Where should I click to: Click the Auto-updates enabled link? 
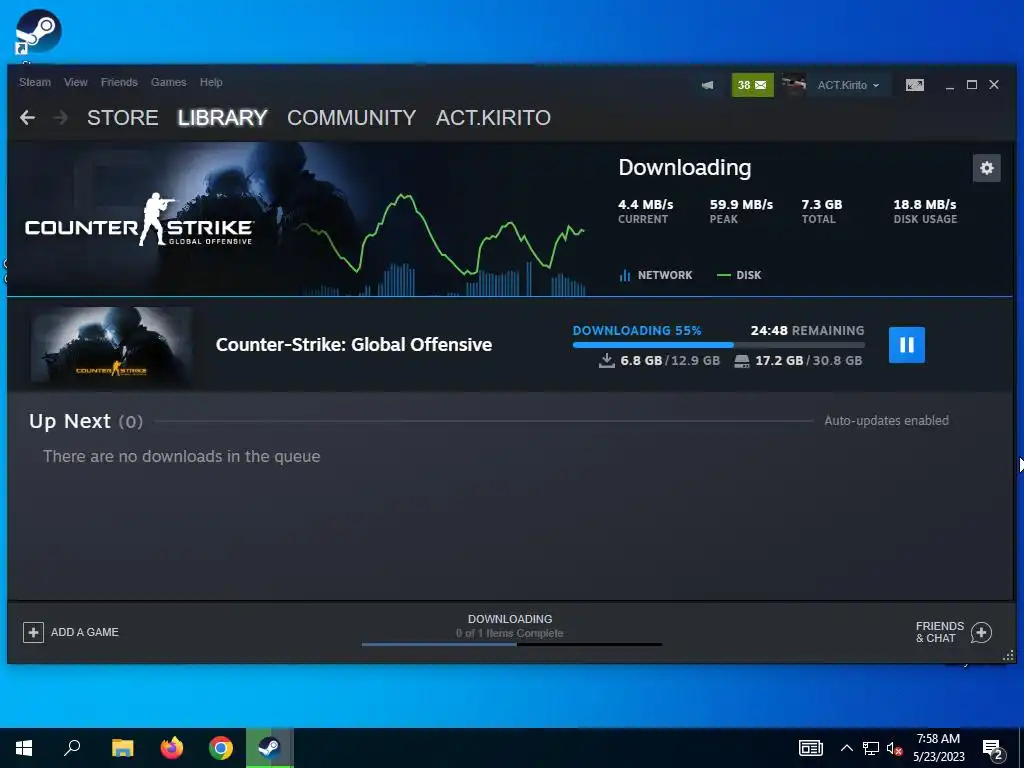886,421
